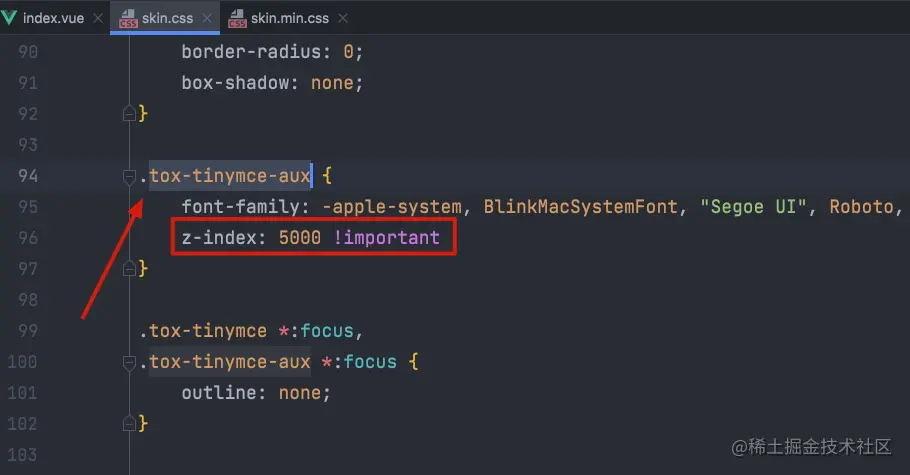Click the !important keyword
The image size is (910, 475).
click(387, 238)
